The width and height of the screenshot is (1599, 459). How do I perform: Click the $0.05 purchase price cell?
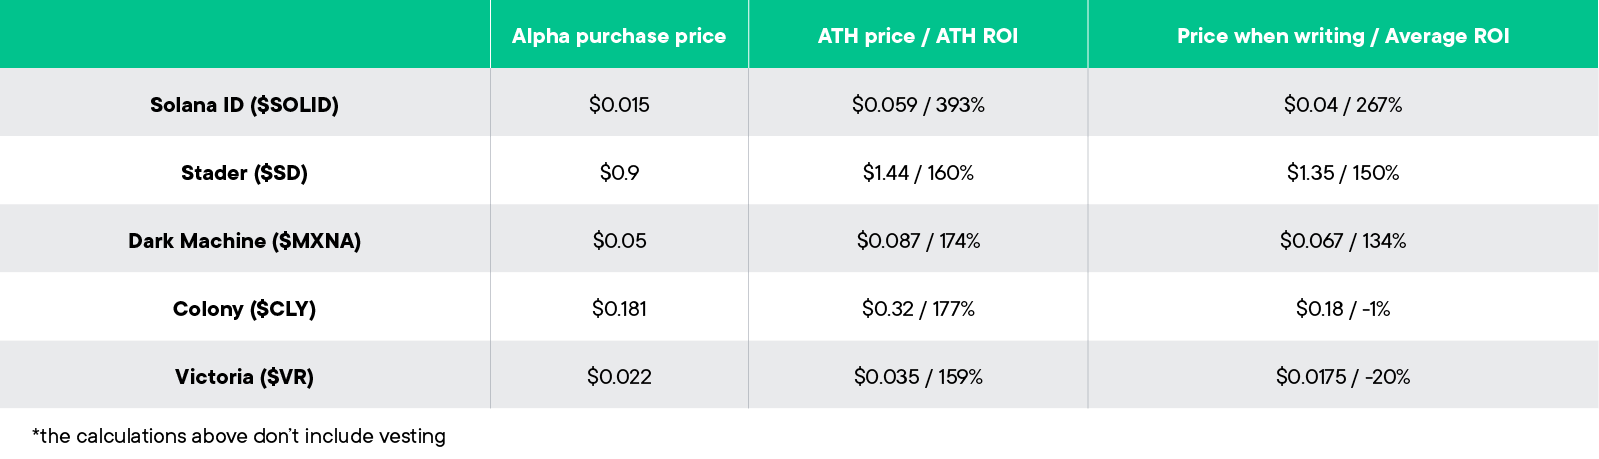(x=619, y=240)
